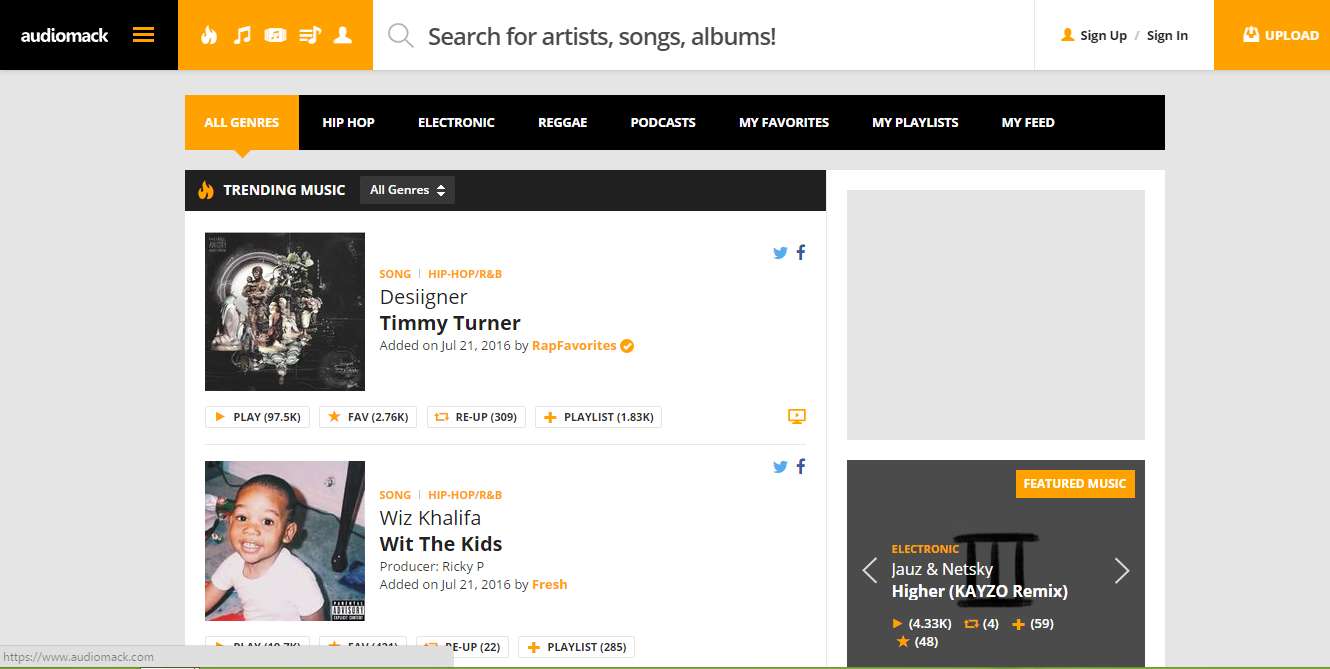
Task: Go to previous featured music slide
Action: pos(870,570)
